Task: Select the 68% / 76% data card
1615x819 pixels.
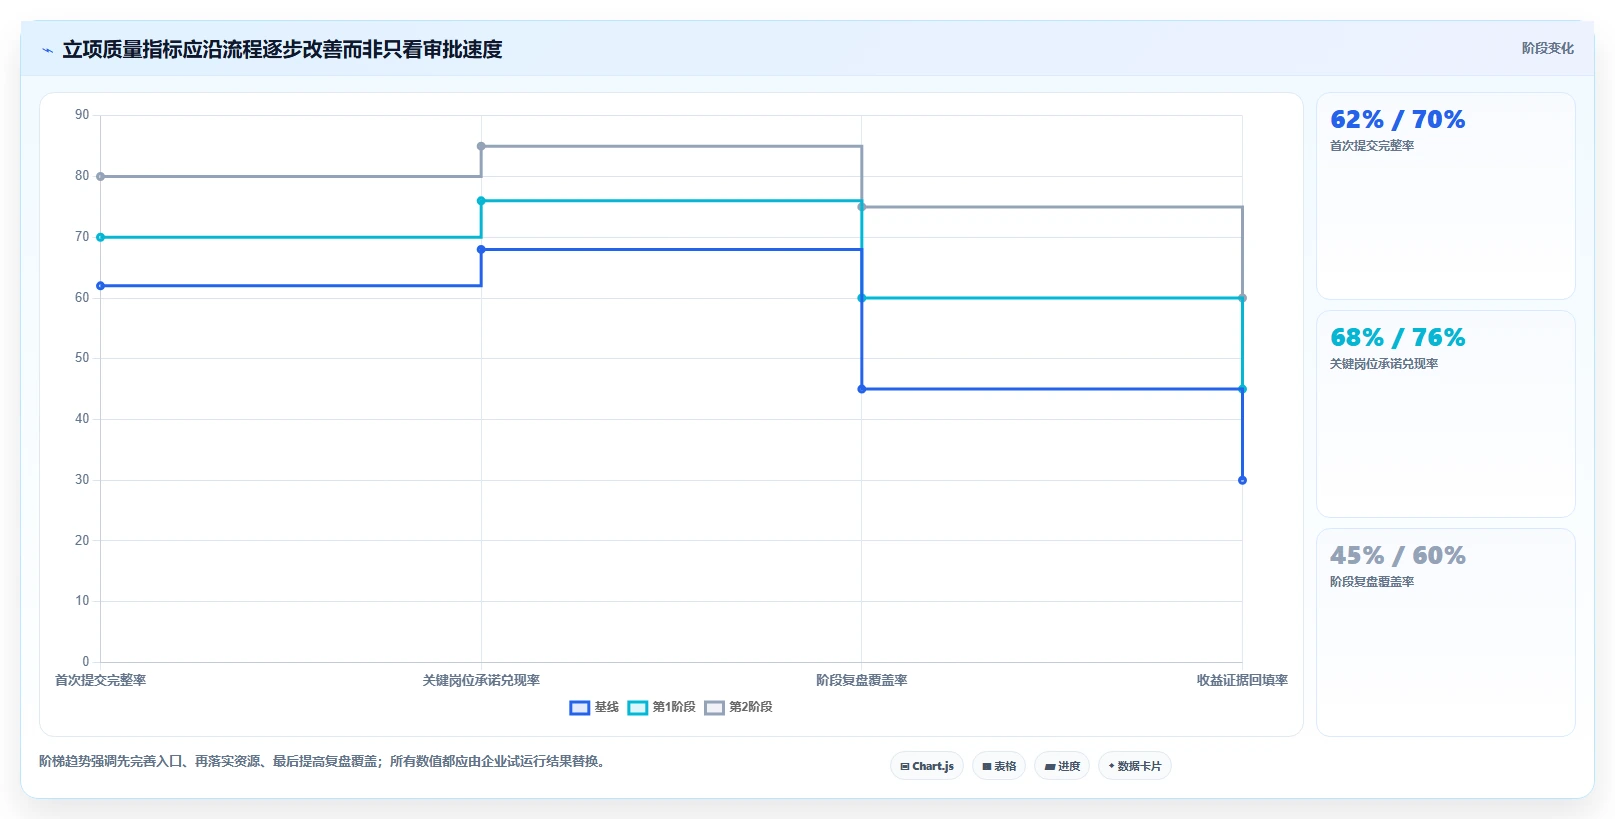Action: click(1445, 414)
